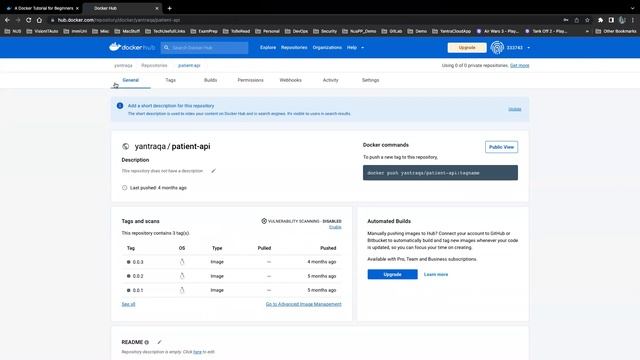This screenshot has width=640, height=360.
Task: Click the vulnerability scanning disabled icon
Action: point(264,221)
